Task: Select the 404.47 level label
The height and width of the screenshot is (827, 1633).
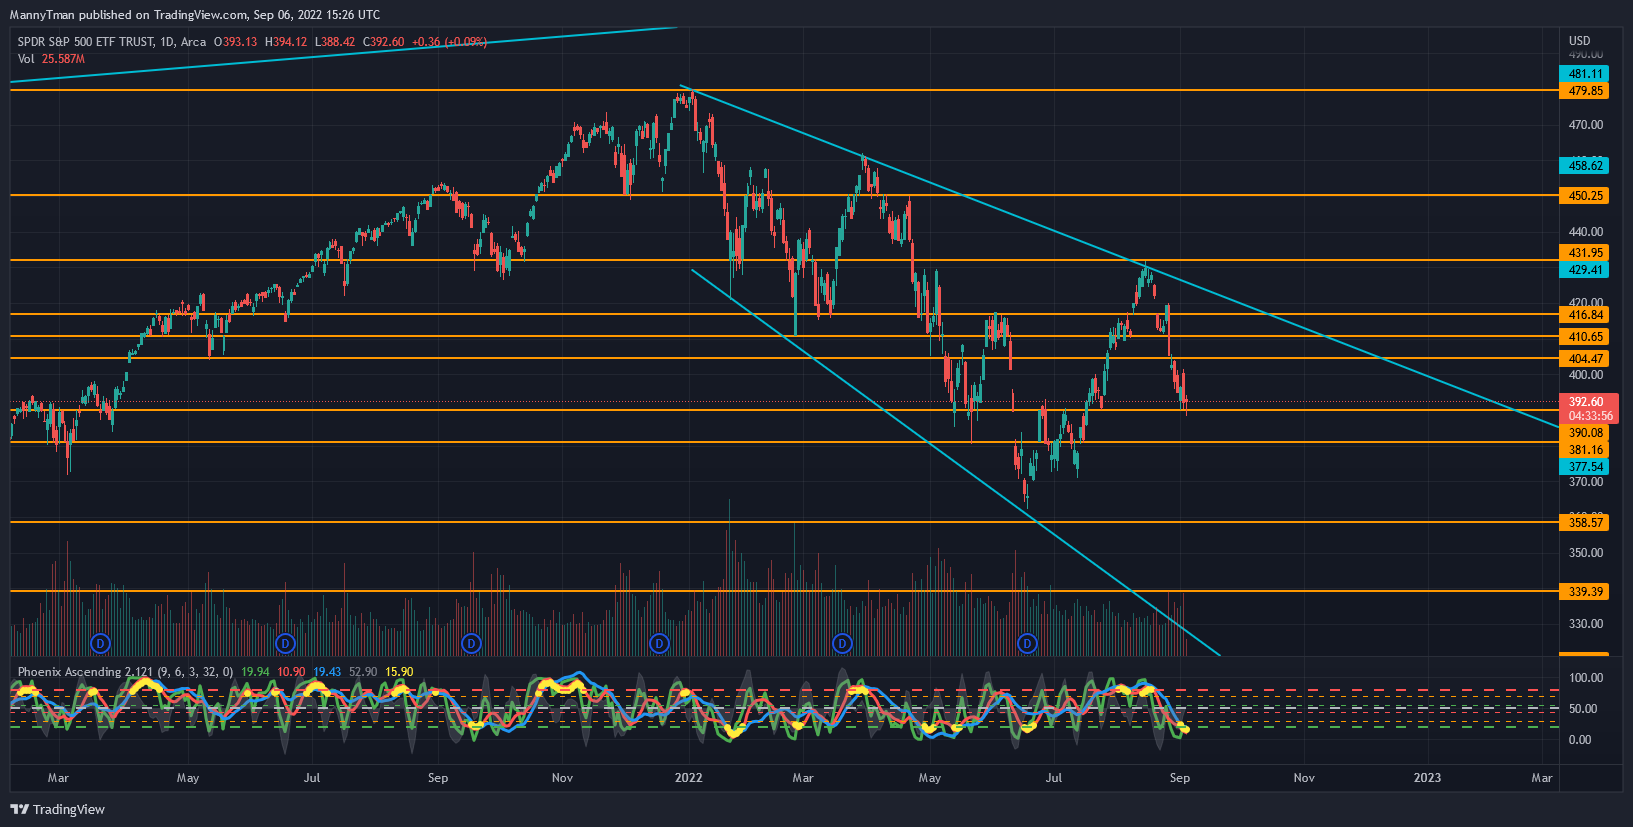Action: click(1585, 359)
